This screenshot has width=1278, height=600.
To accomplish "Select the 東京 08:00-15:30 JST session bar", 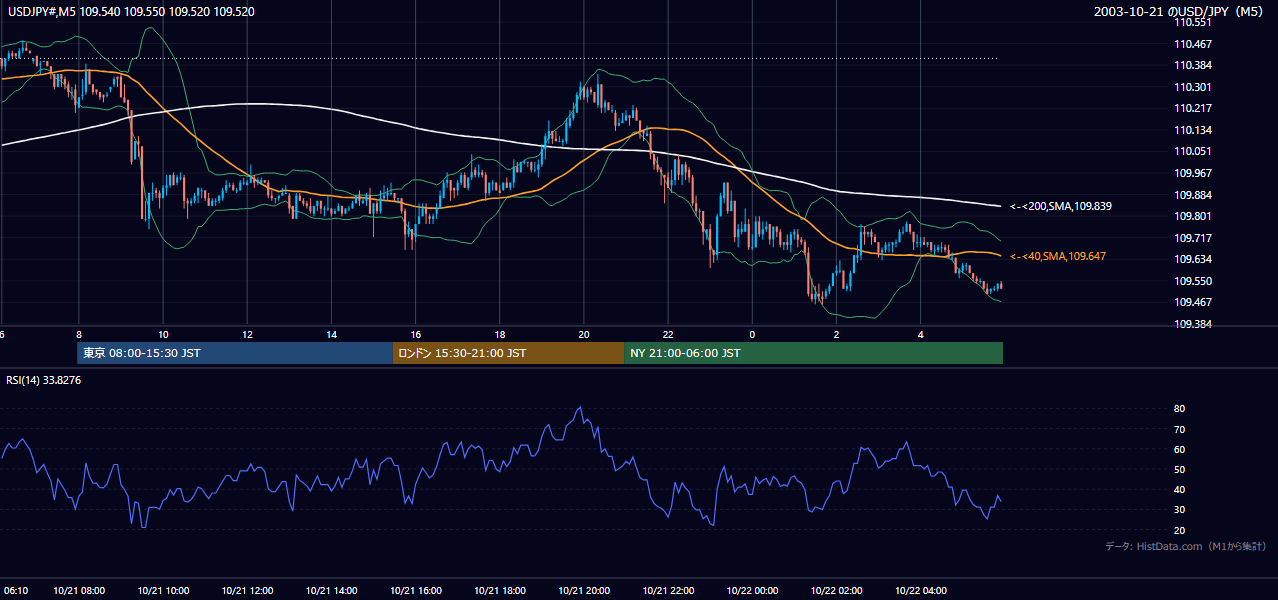I will (235, 353).
